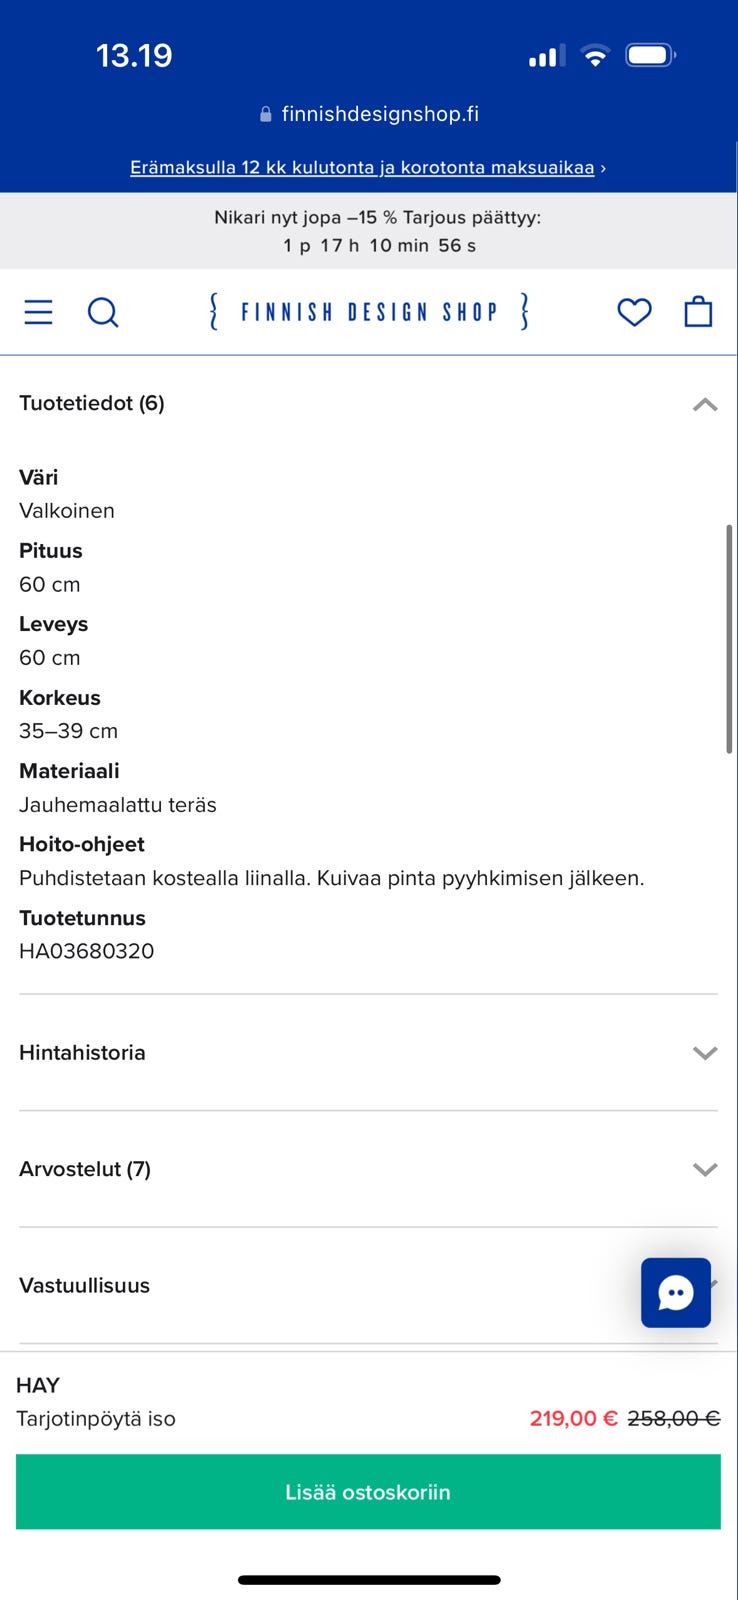
Task: Open the chat support bubble
Action: click(x=676, y=1292)
